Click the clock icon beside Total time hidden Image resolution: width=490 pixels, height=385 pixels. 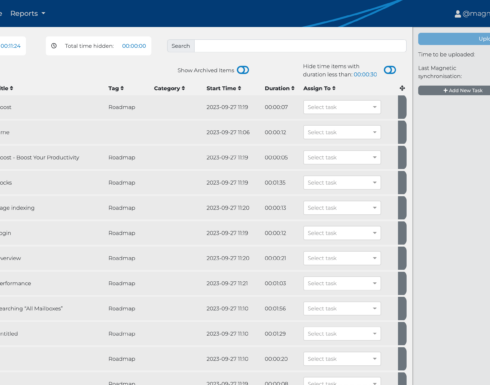pyautogui.click(x=54, y=46)
